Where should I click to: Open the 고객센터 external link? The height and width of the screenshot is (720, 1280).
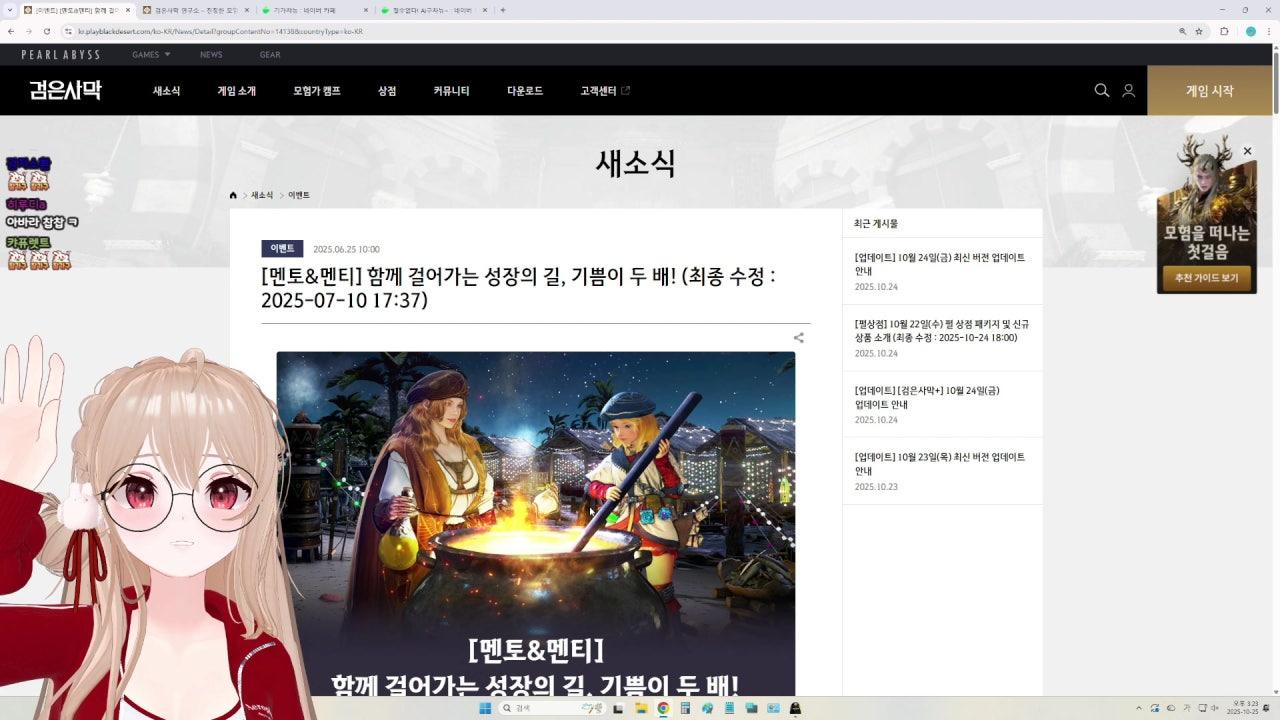click(605, 91)
